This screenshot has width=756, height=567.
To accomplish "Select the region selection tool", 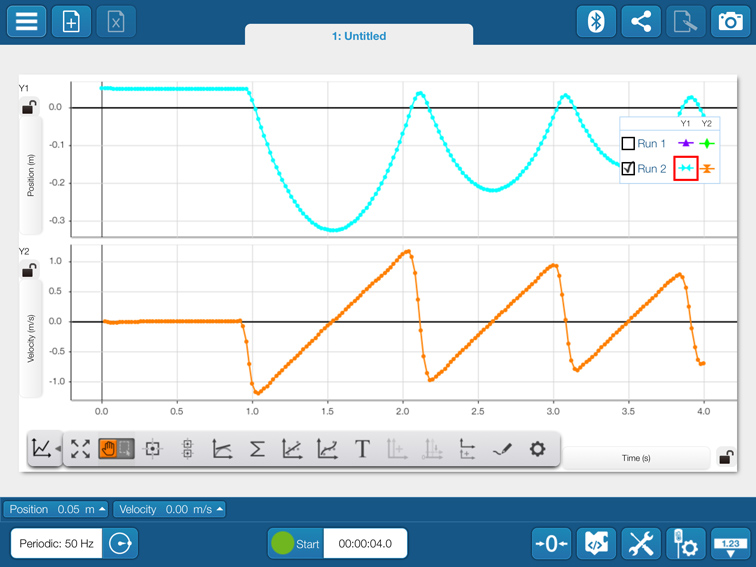I will point(125,449).
